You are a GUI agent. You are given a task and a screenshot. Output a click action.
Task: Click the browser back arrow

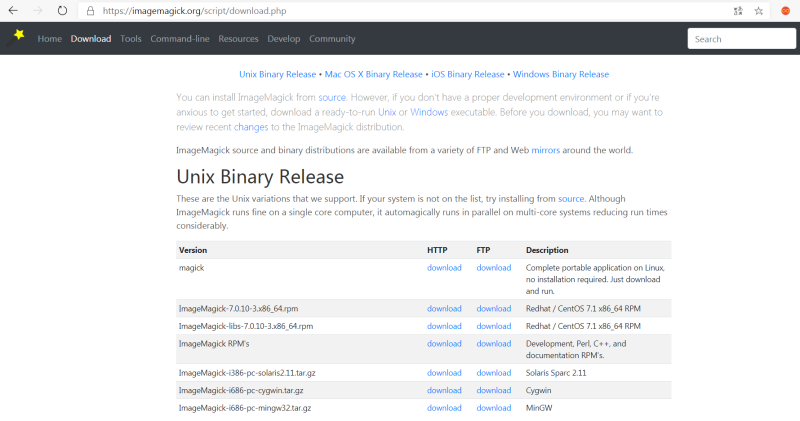13,11
